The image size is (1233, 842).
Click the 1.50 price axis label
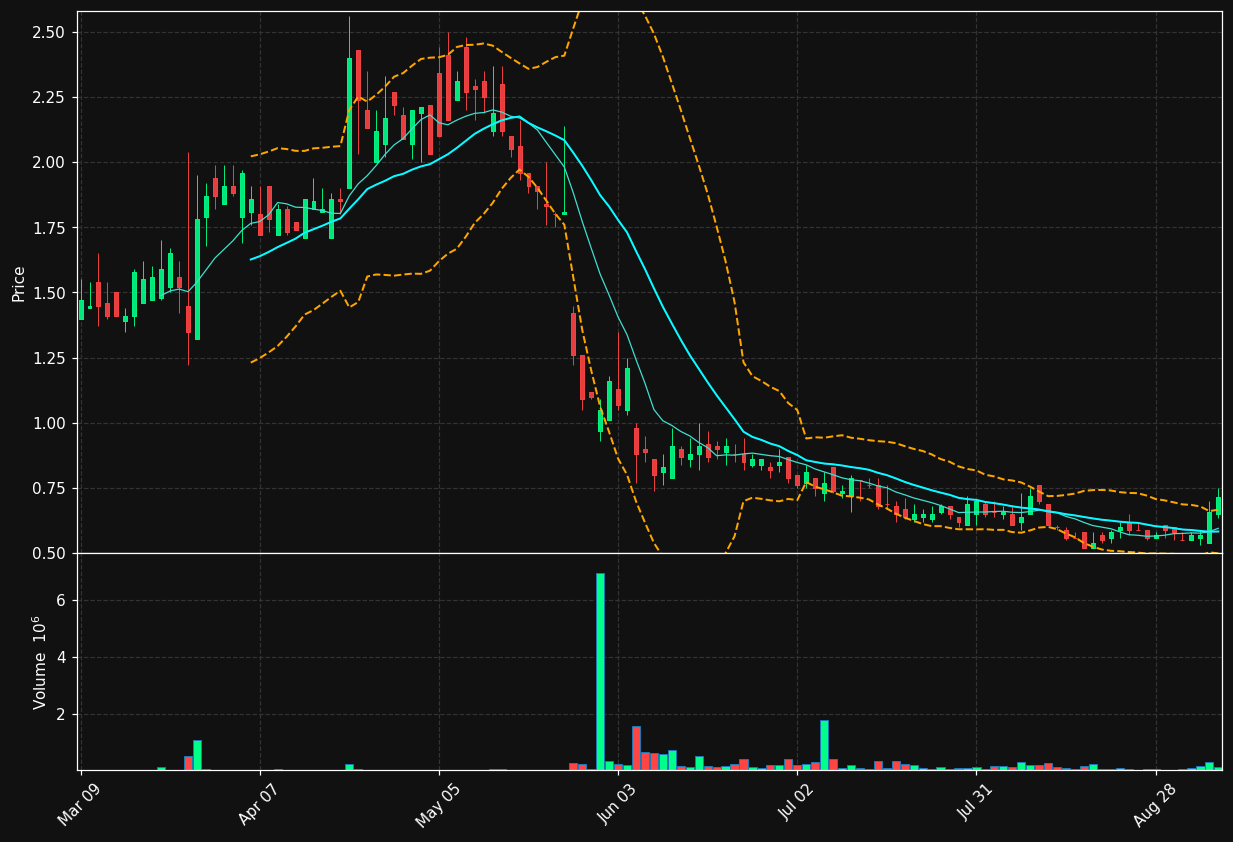[x=50, y=293]
